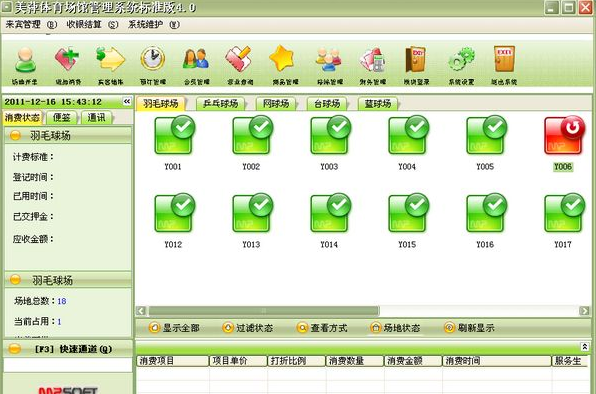The image size is (596, 394).
Task: Click the 消费项目 column header
Action: pos(173,361)
